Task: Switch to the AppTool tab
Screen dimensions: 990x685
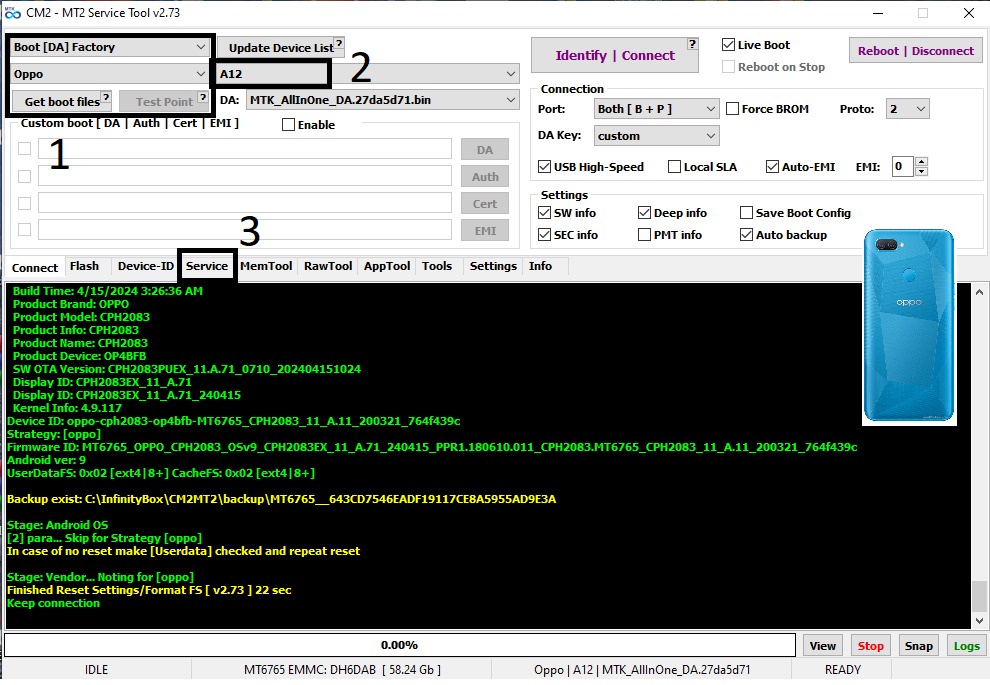Action: tap(387, 266)
